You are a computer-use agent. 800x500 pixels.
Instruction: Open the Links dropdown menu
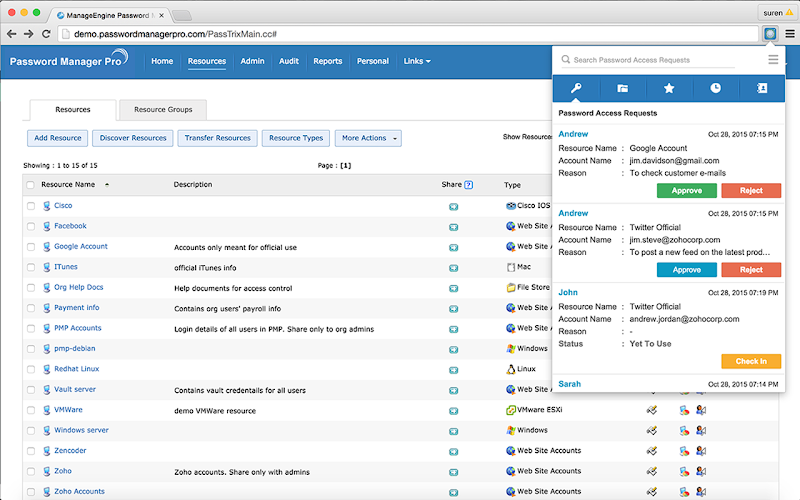pos(417,61)
